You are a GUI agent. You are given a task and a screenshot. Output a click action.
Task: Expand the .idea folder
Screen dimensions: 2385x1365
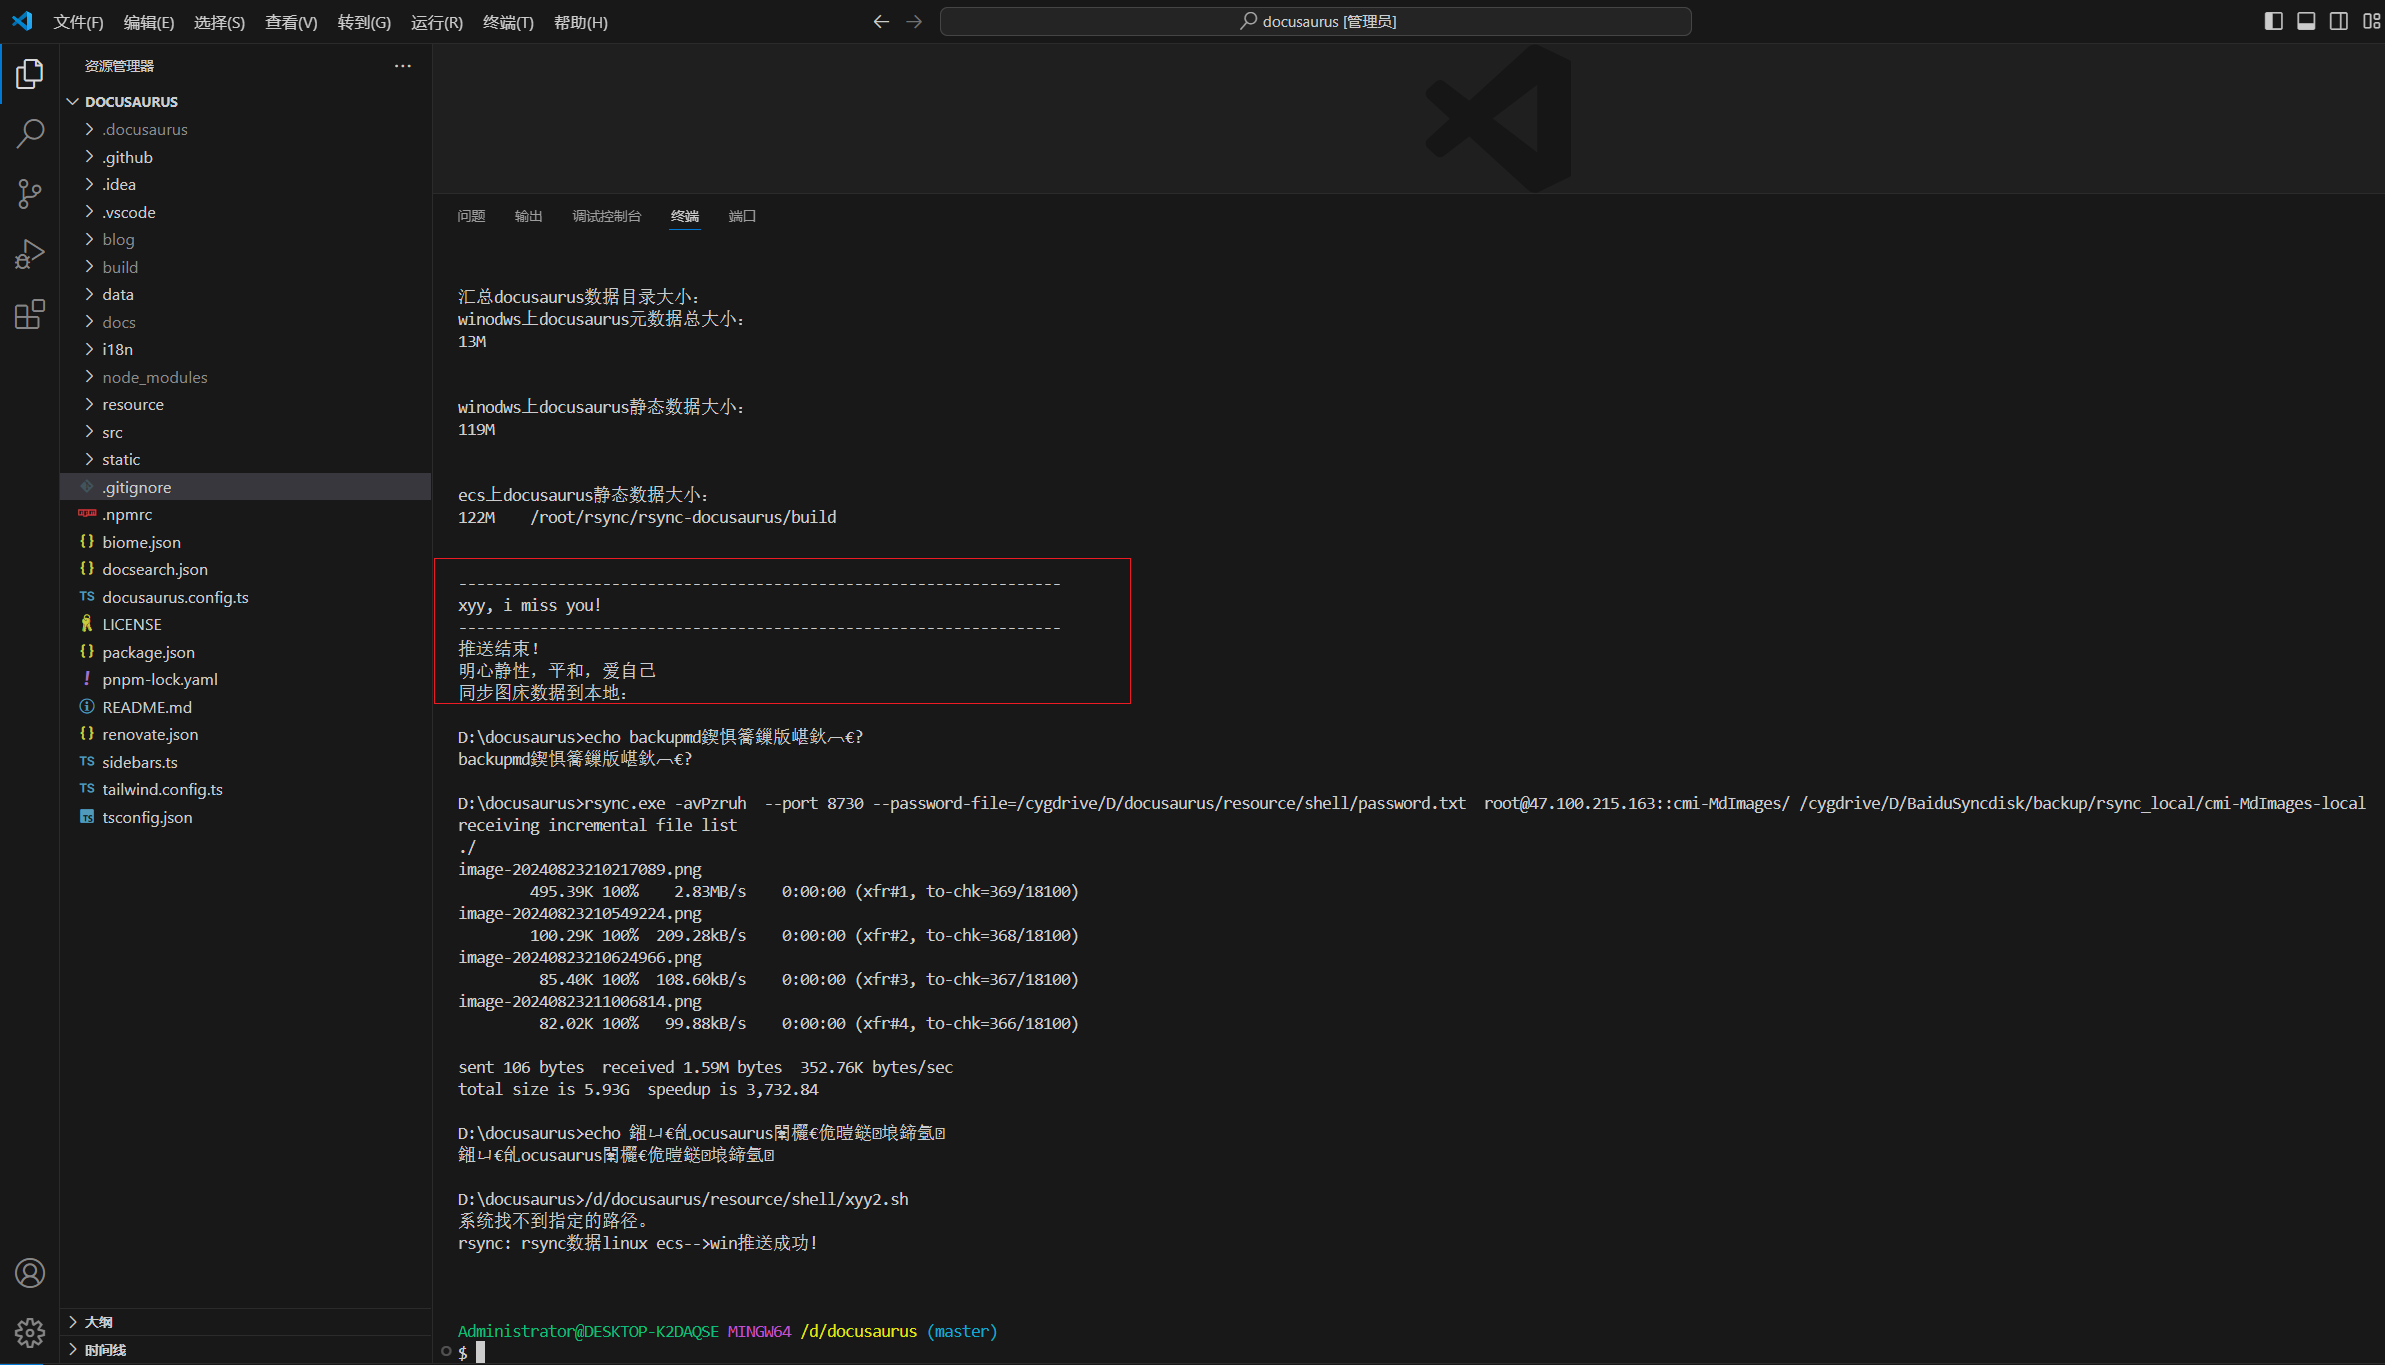(x=245, y=184)
